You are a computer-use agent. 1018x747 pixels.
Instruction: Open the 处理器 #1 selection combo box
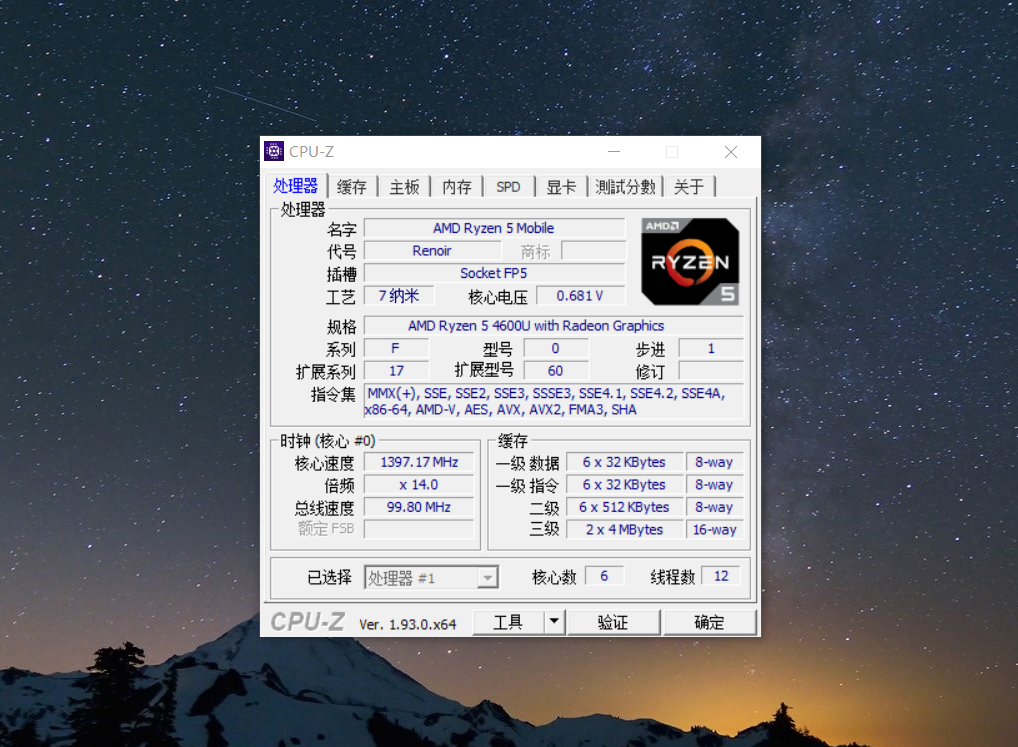pyautogui.click(x=431, y=578)
